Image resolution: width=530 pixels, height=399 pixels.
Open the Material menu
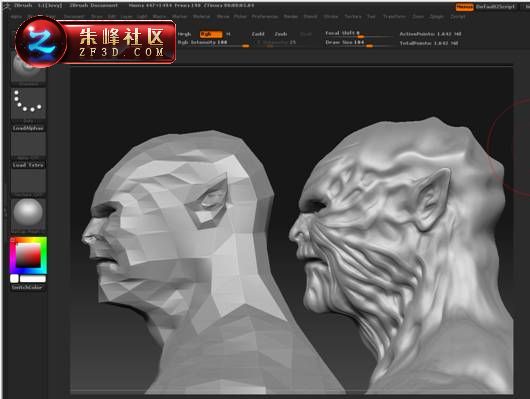tap(201, 16)
